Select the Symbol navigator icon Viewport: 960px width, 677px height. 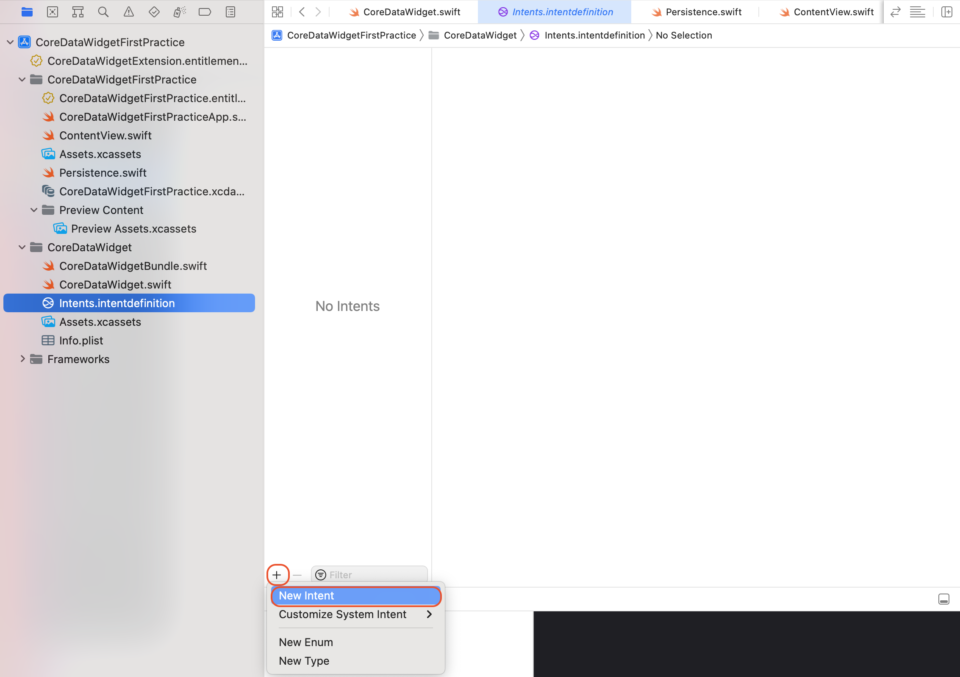click(77, 12)
